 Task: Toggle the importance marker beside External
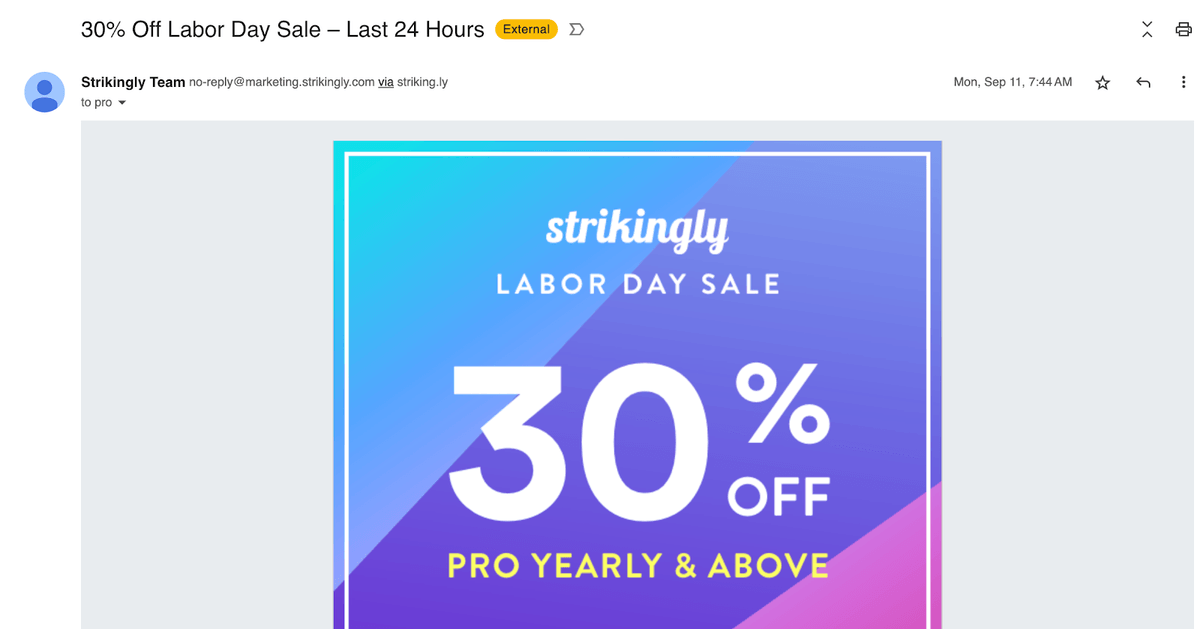point(576,30)
